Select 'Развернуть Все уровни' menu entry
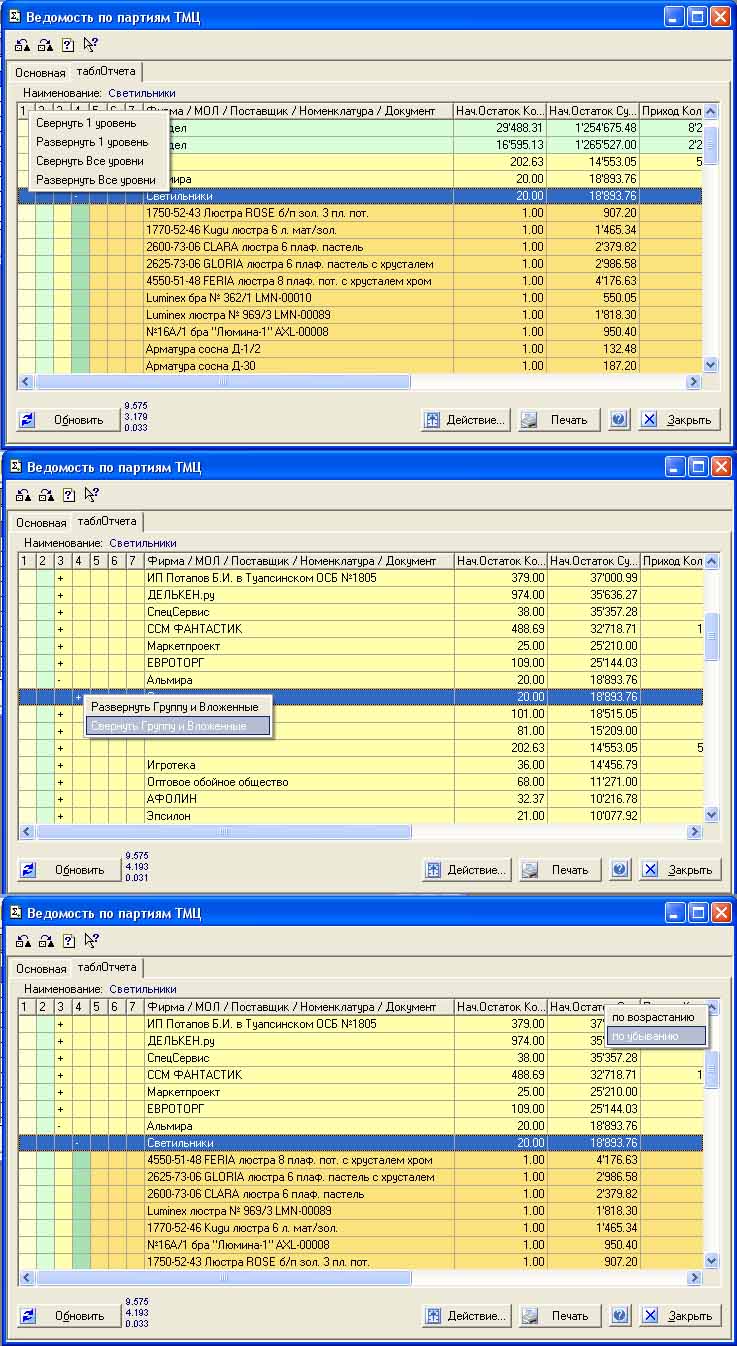737x1346 pixels. [95, 179]
